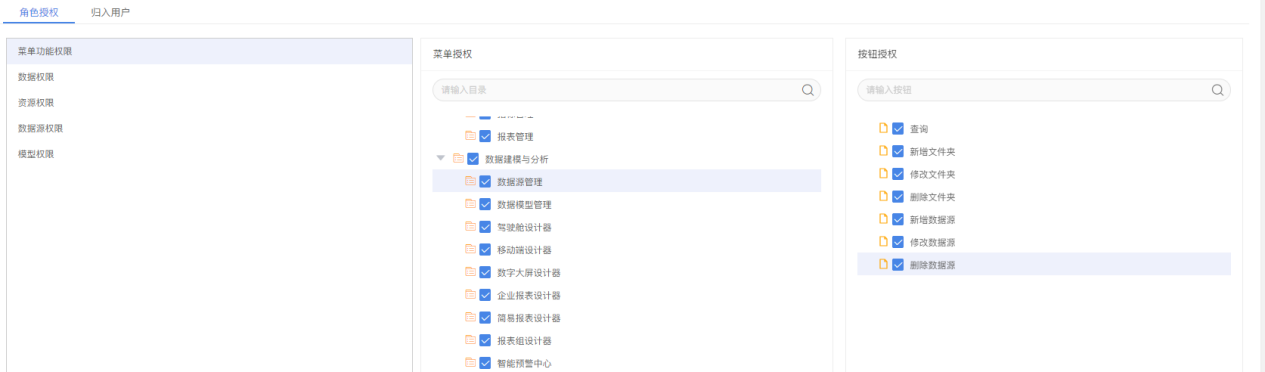Open the 归入用户 tab
The height and width of the screenshot is (372, 1265).
coord(110,12)
